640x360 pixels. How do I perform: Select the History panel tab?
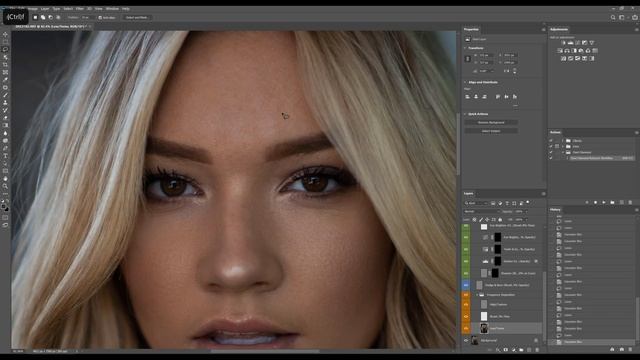555,209
